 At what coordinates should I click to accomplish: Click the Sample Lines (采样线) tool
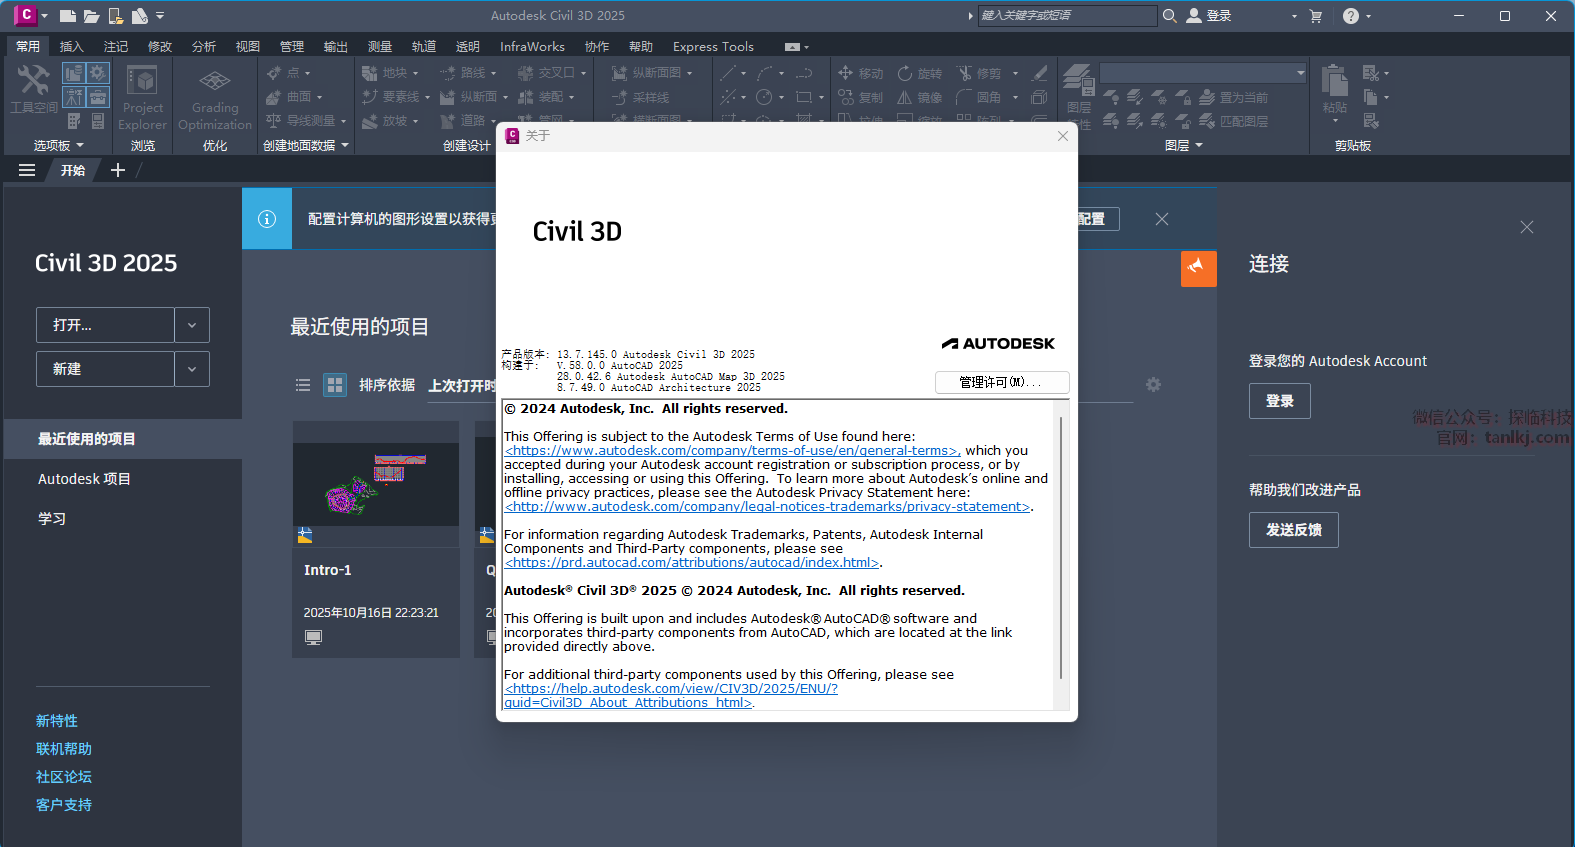[x=641, y=97]
